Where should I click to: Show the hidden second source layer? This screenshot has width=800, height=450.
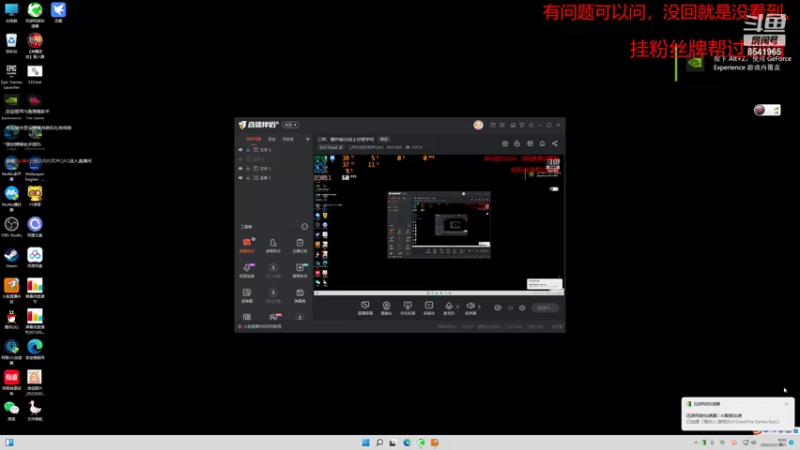click(240, 159)
